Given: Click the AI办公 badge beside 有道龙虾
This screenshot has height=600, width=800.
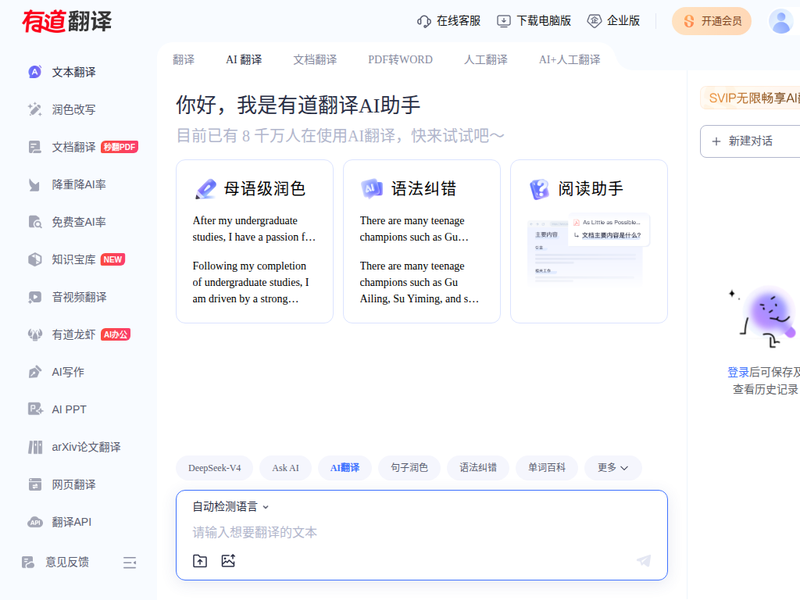Looking at the screenshot, I should tap(116, 335).
